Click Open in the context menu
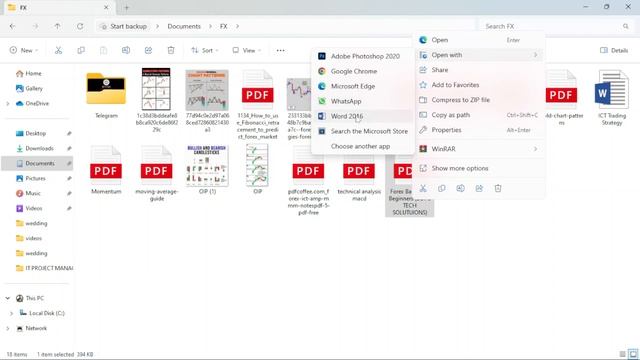This screenshot has height=360, width=640. coord(479,40)
